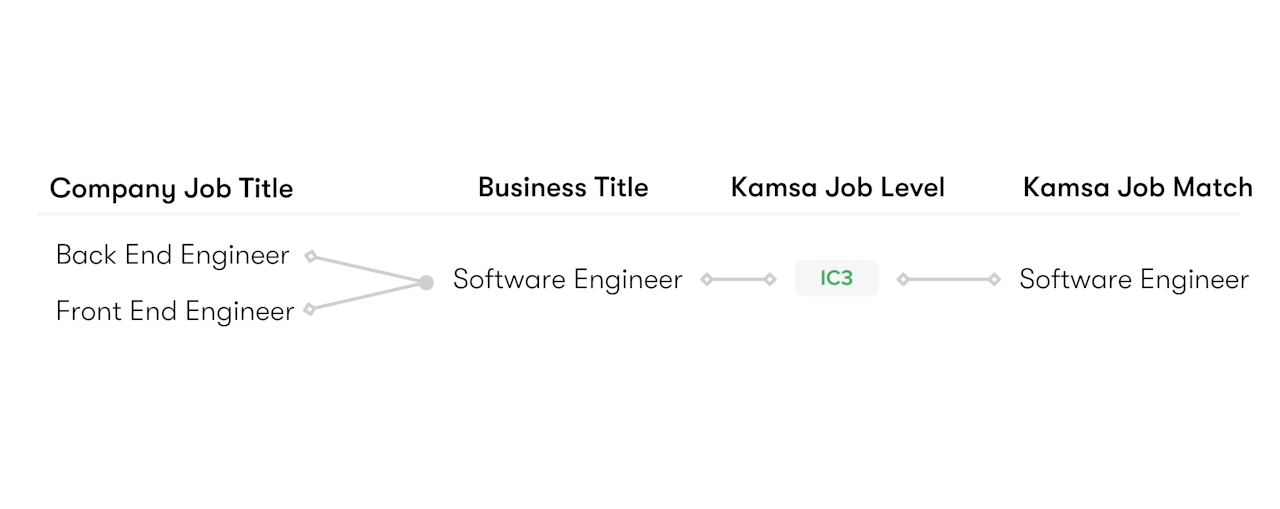Click Software Engineer under Kamsa Job Match
The image size is (1280, 509).
(1133, 280)
